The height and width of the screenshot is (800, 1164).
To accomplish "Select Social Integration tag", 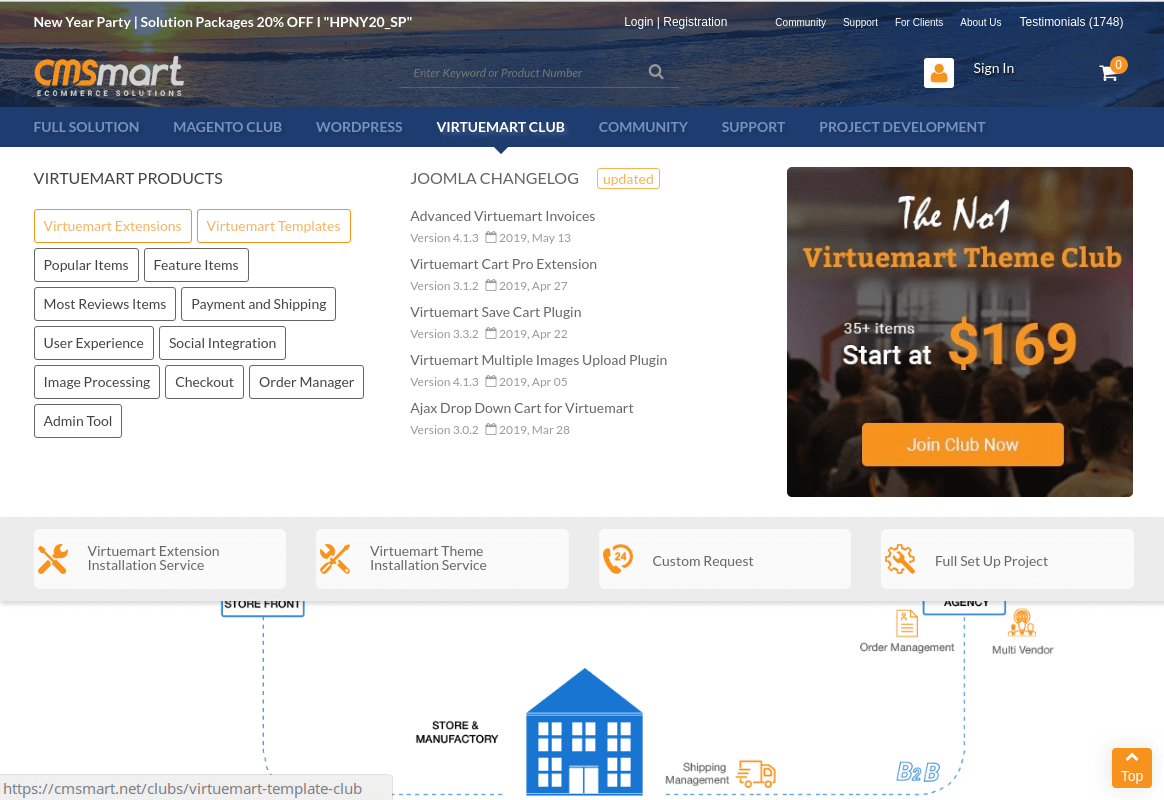I will point(223,343).
